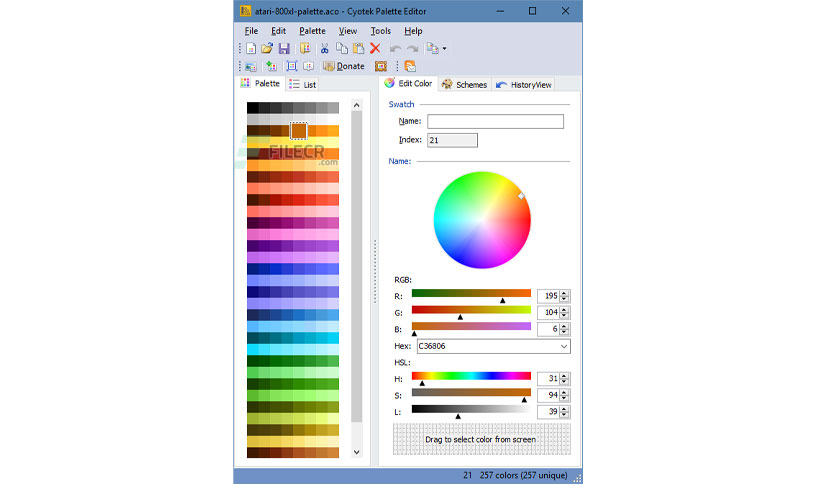Image resolution: width=836 pixels, height=484 pixels.
Task: Open a palette file with folder icon
Action: 267,49
